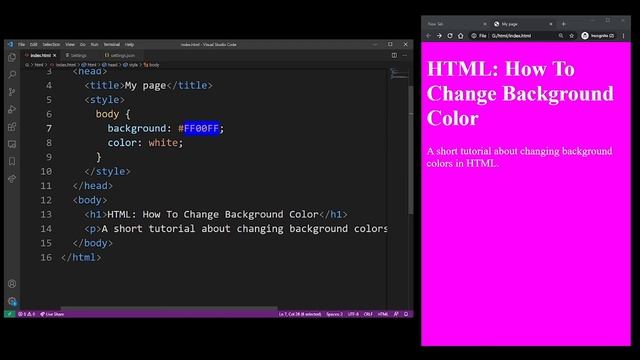This screenshot has height=360, width=640.
Task: Open the Terminal menu
Action: 111,44
